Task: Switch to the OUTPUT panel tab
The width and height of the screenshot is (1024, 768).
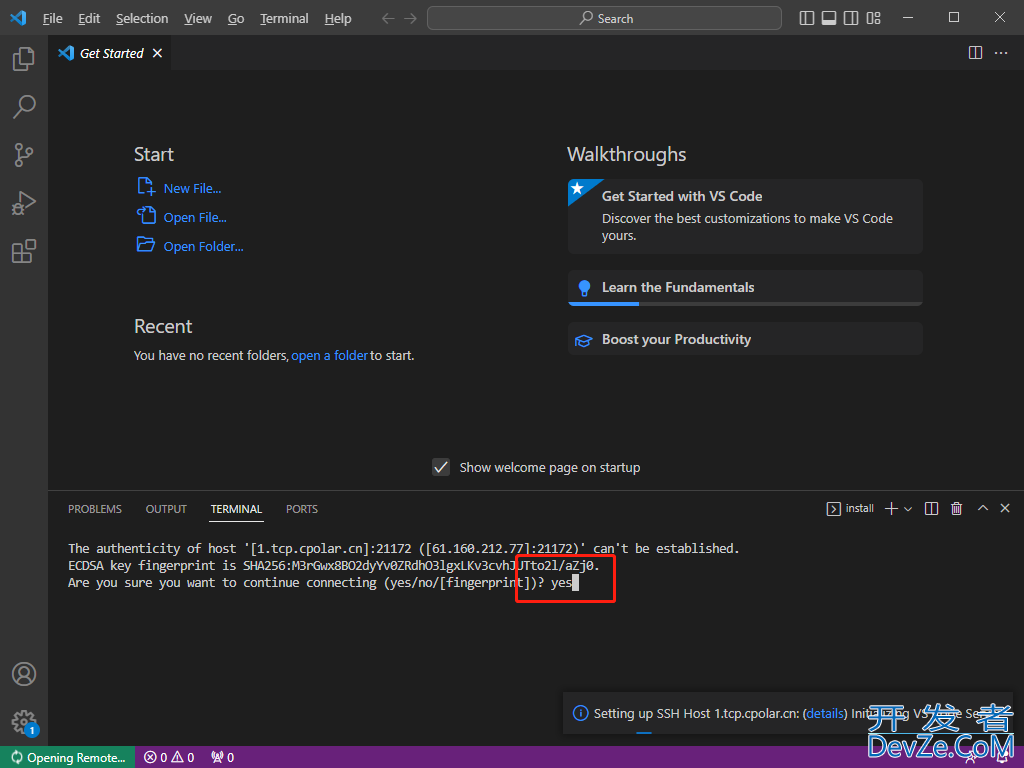Action: coord(166,509)
